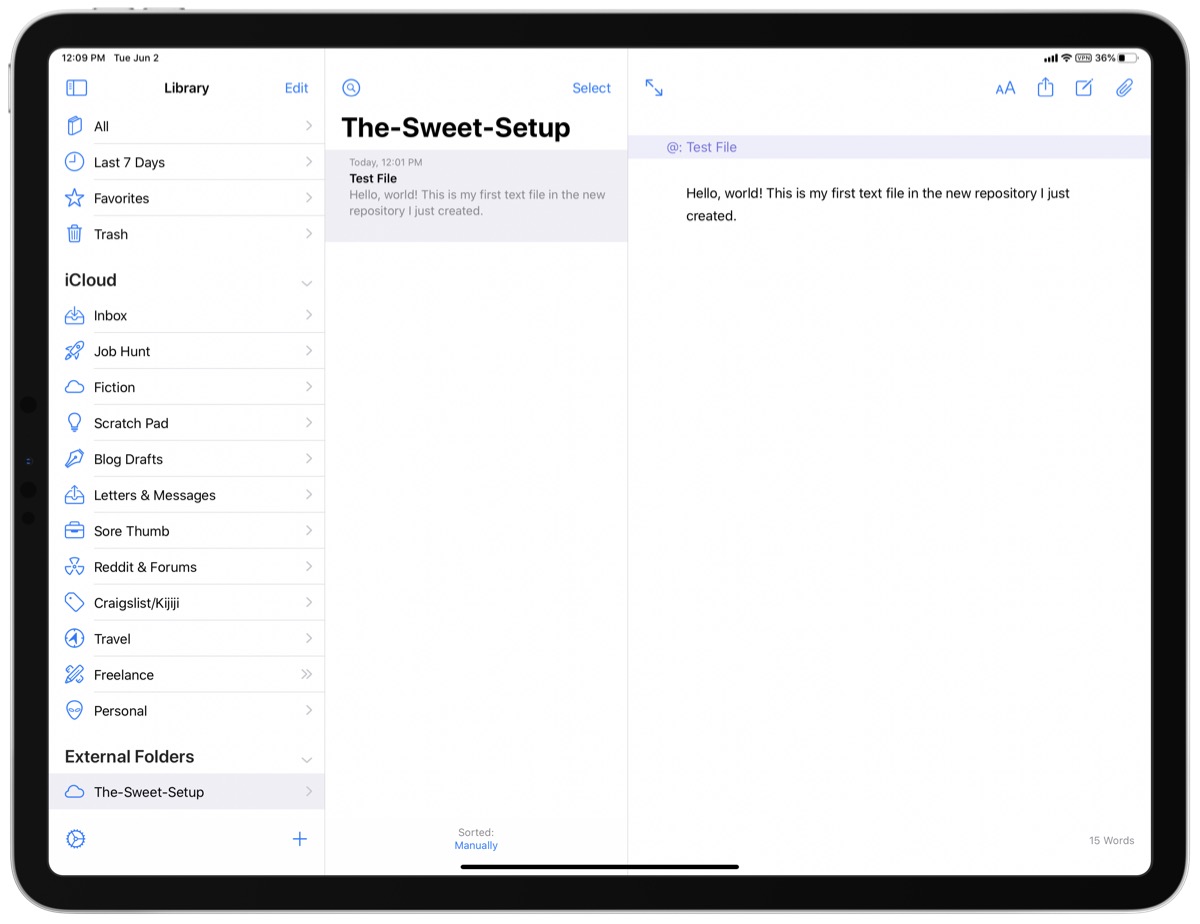This screenshot has width=1200, height=924.
Task: Select The-Sweet-Setup external folder label
Action: 149,792
